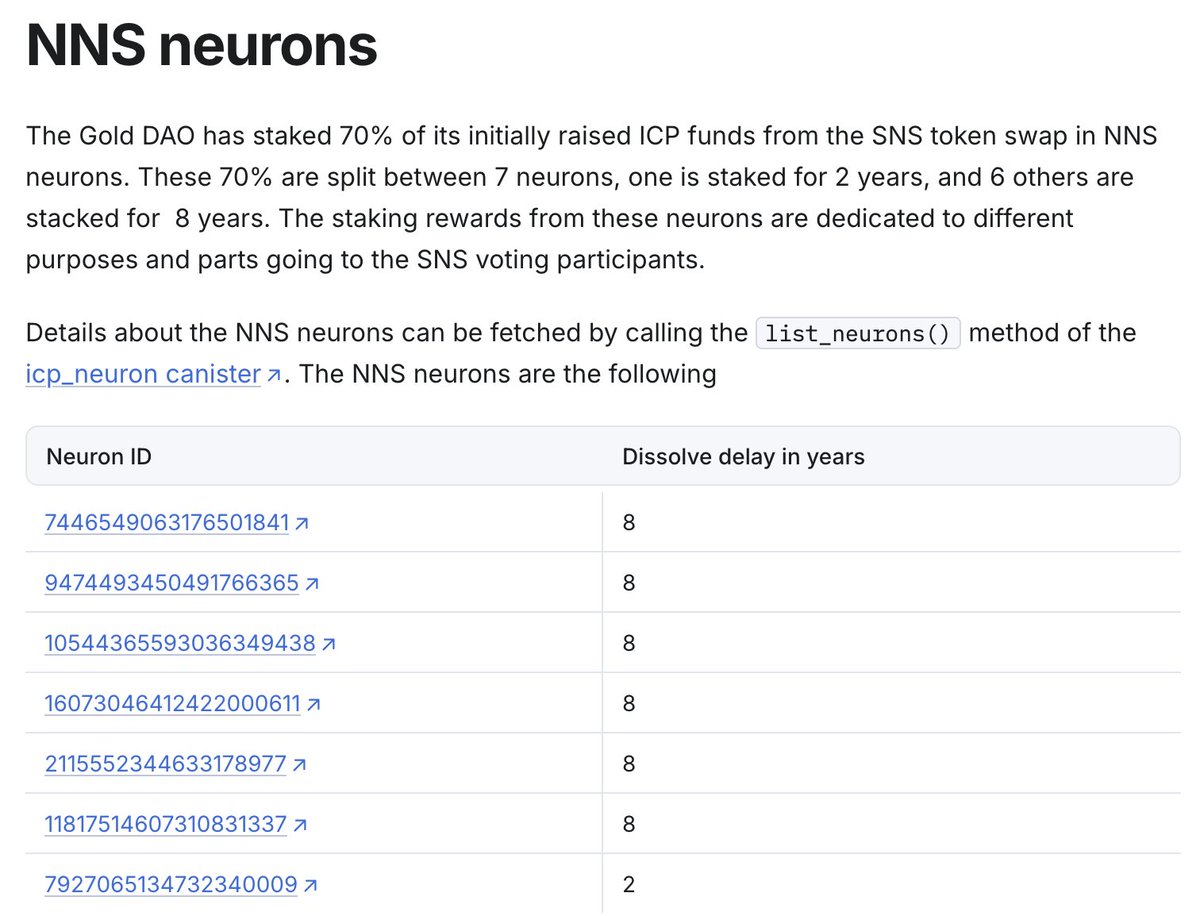Click the Dissolve delay in years header
This screenshot has height=916, width=1200.
pos(743,457)
